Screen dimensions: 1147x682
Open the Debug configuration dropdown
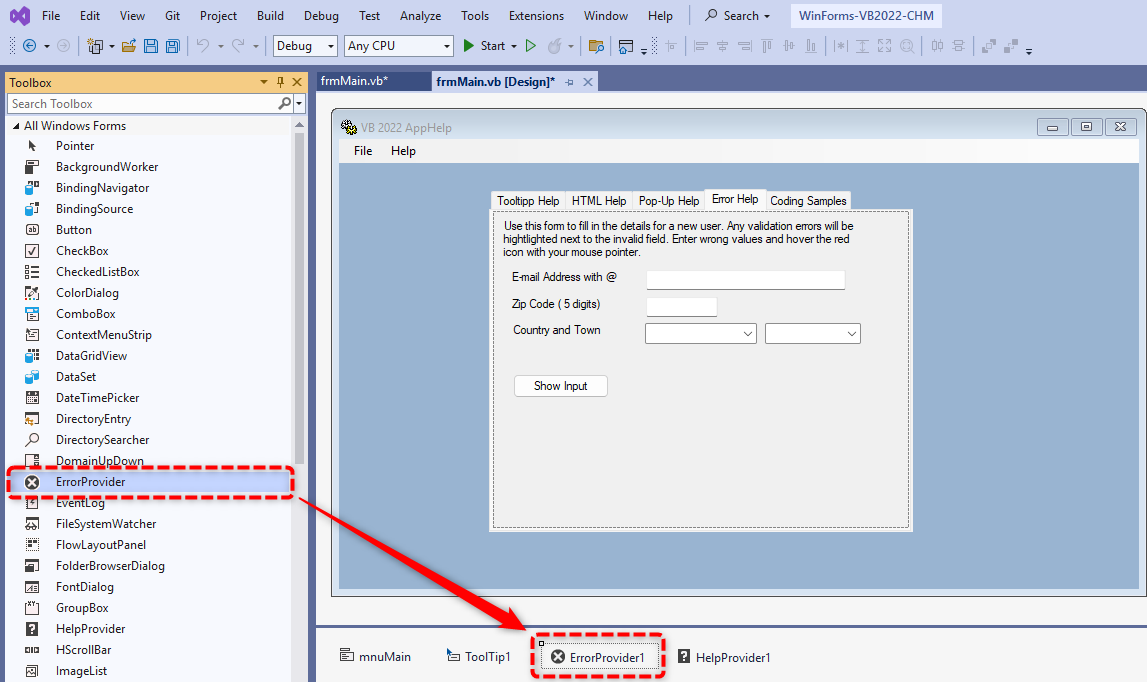pos(306,46)
